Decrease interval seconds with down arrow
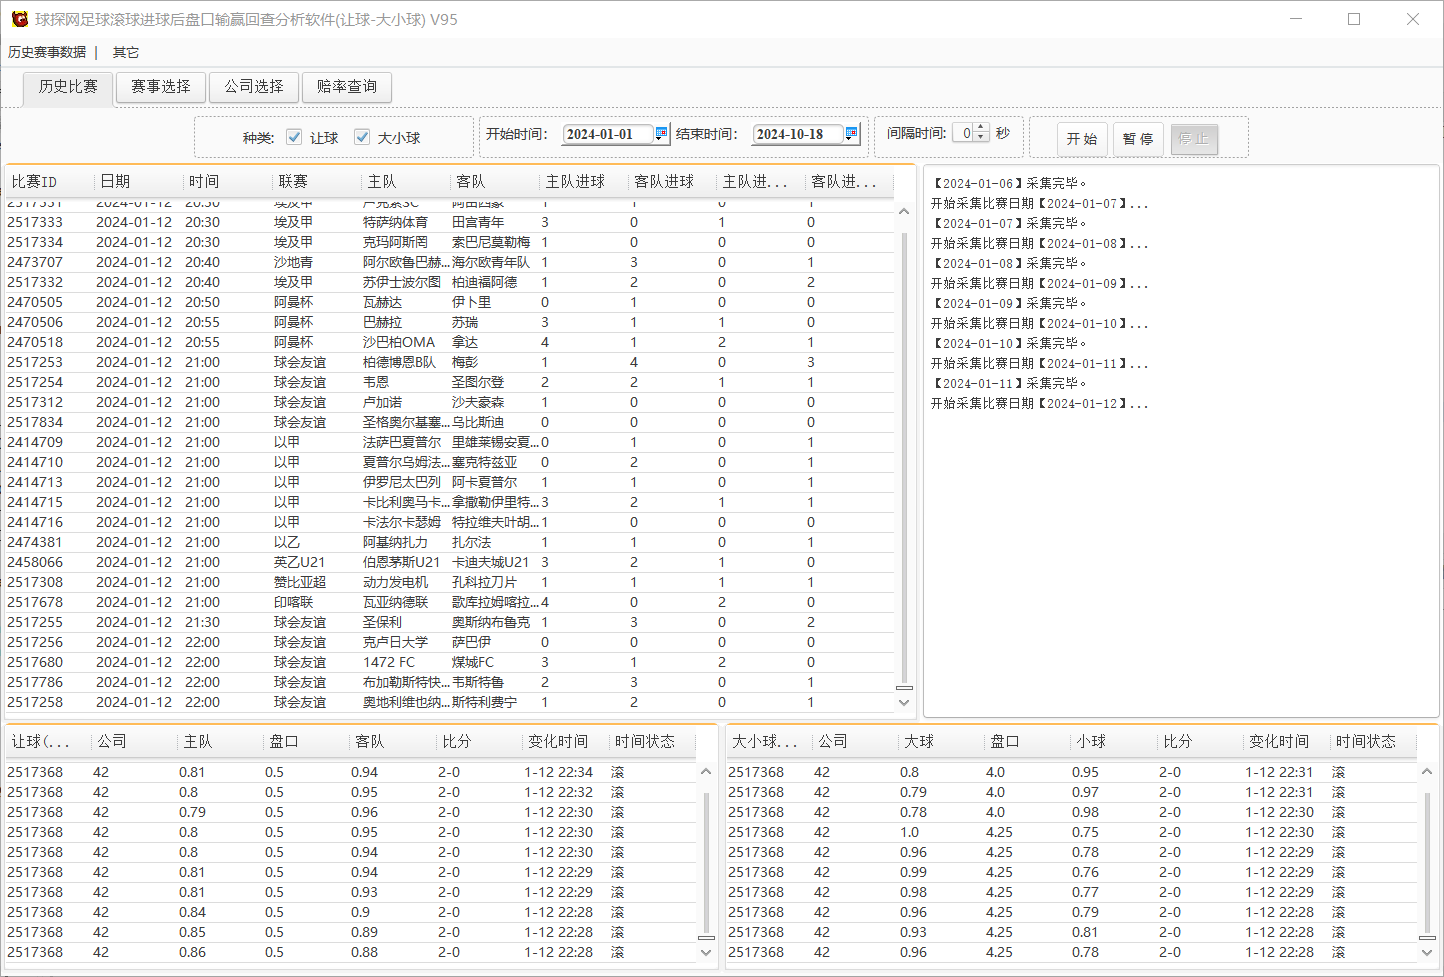 click(x=981, y=138)
